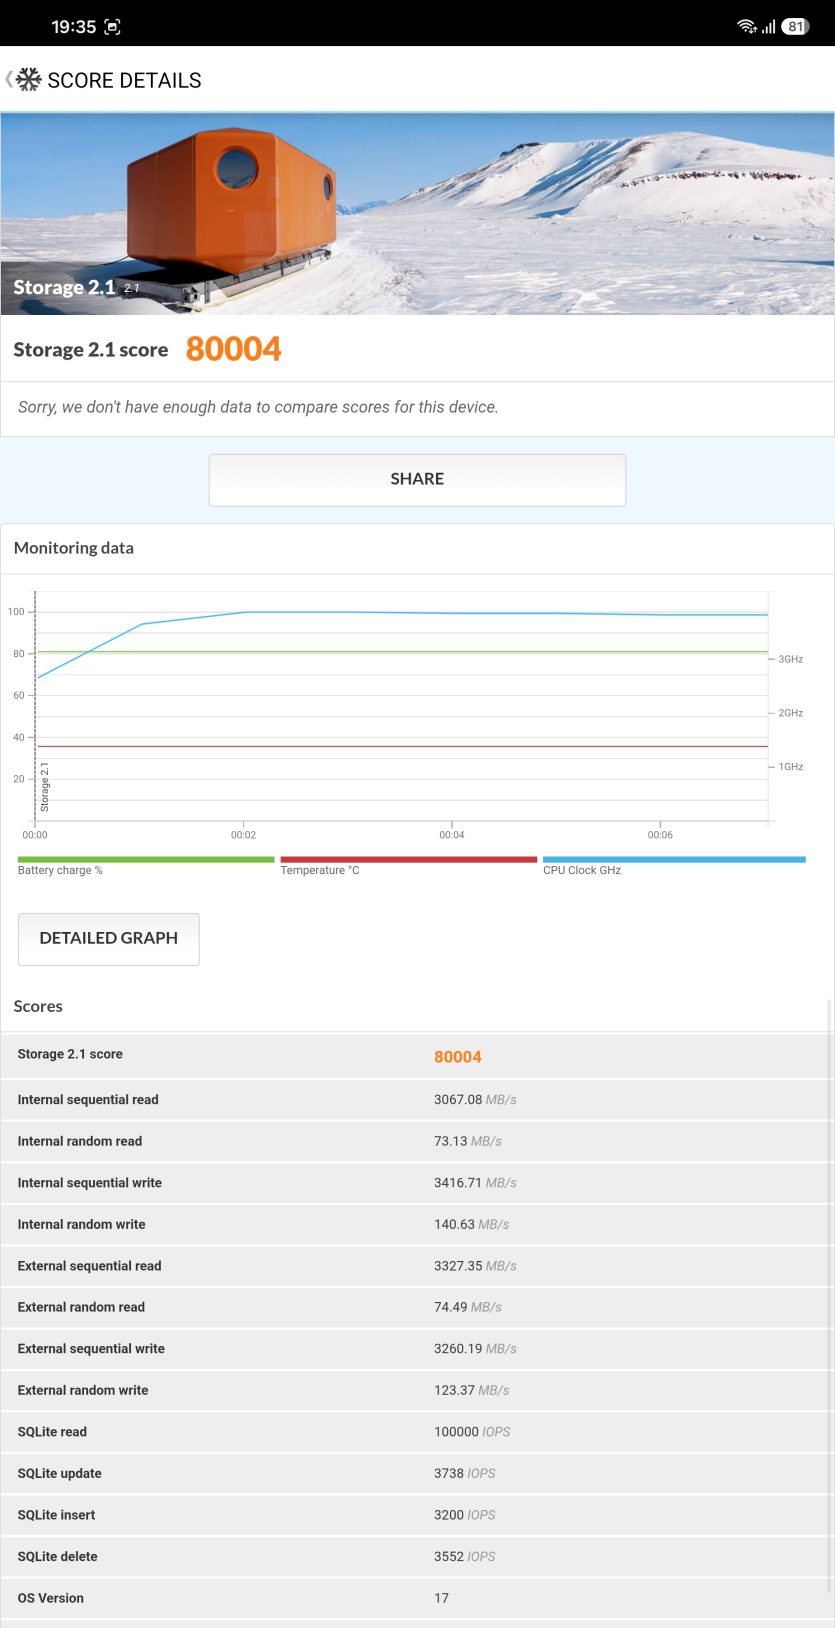Screen dimensions: 835x1628
Task: Select Internal random write row
Action: click(x=417, y=1224)
